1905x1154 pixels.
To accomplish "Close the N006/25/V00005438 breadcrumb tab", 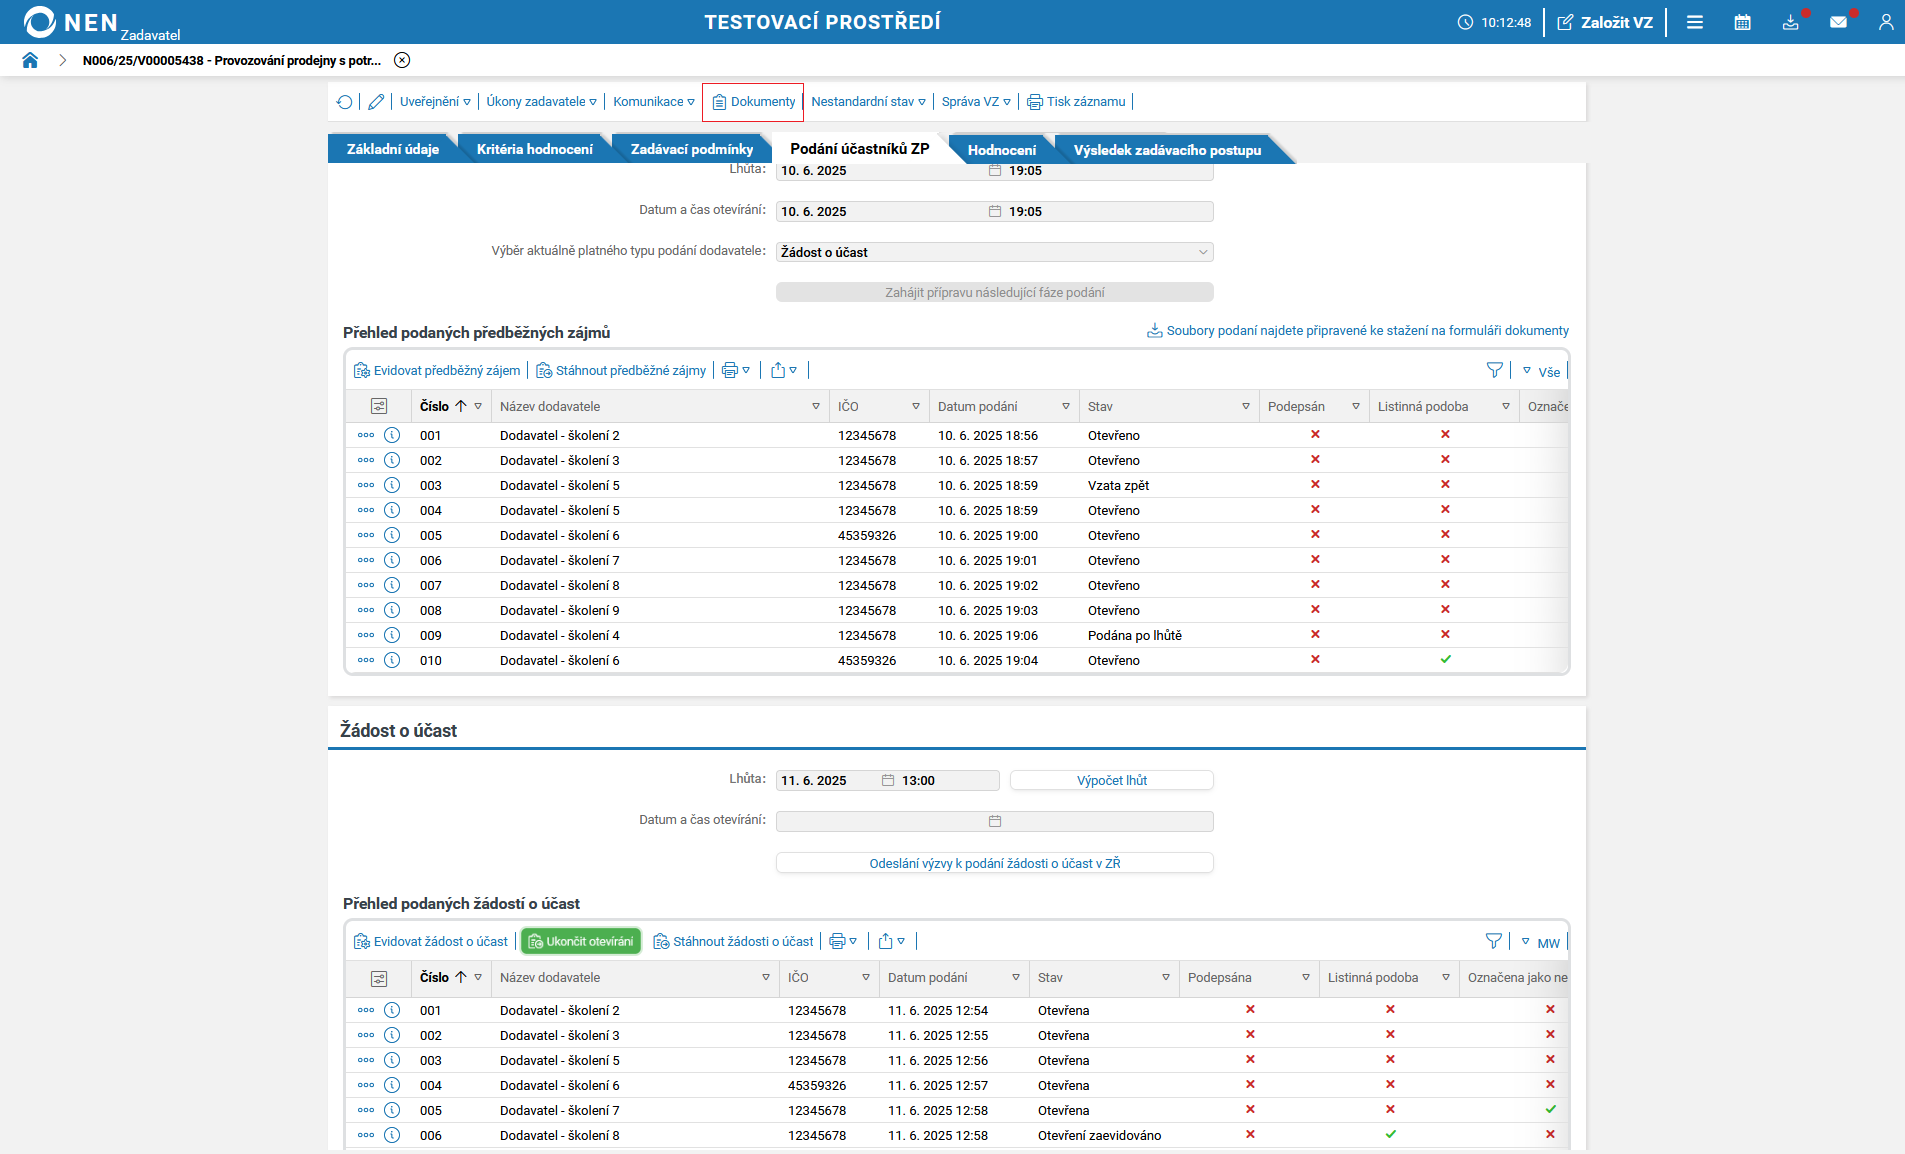I will click(402, 60).
